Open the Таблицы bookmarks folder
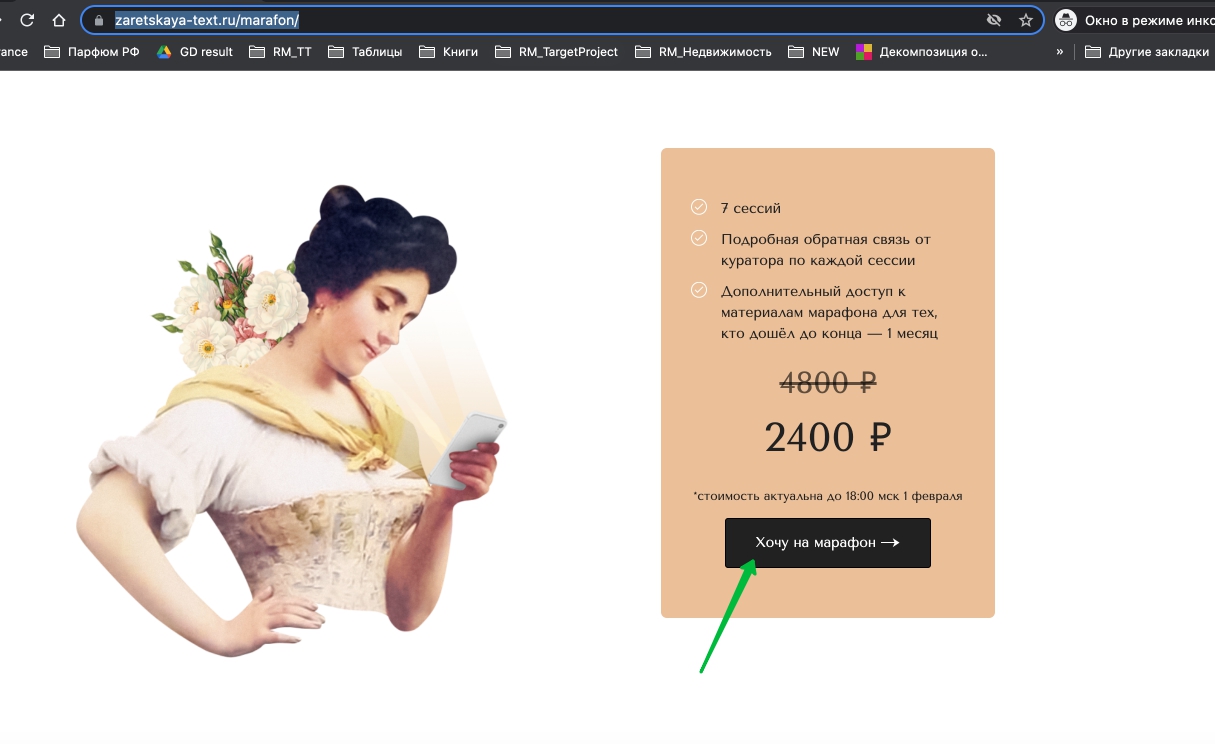This screenshot has width=1215, height=744. coord(365,52)
